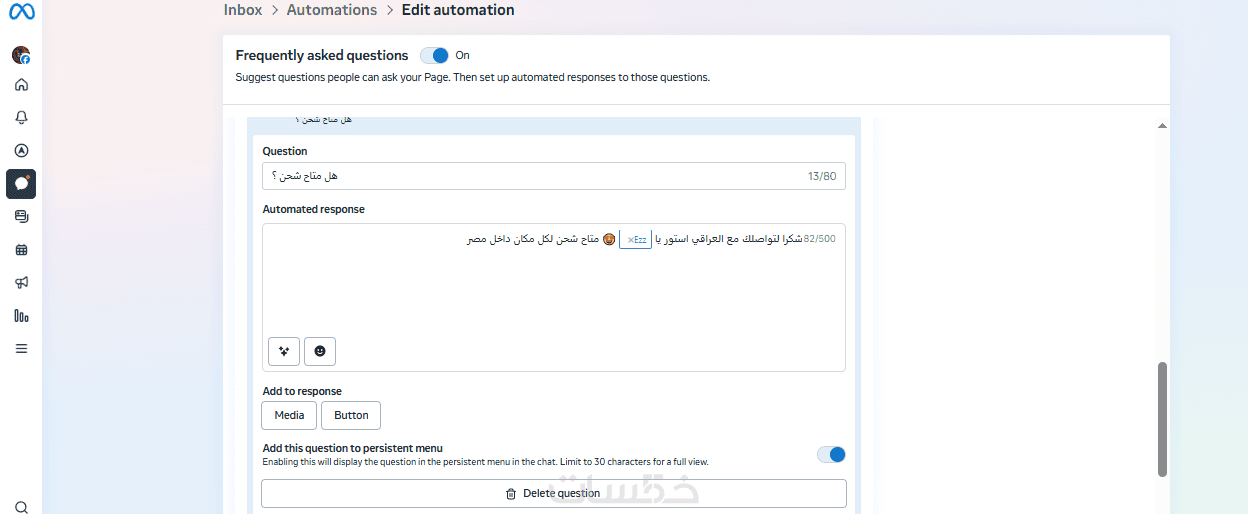The height and width of the screenshot is (514, 1248).
Task: Click the Meta logo in the sidebar
Action: 22,11
